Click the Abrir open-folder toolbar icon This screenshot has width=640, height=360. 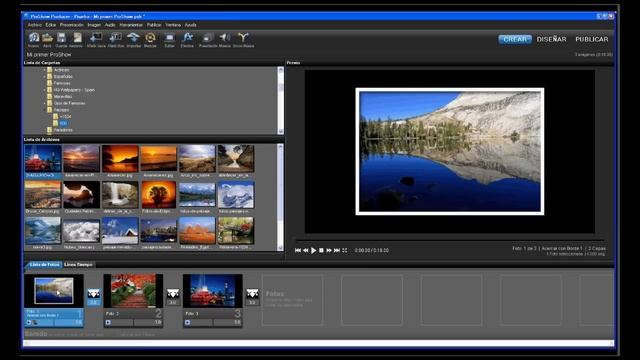coord(47,38)
